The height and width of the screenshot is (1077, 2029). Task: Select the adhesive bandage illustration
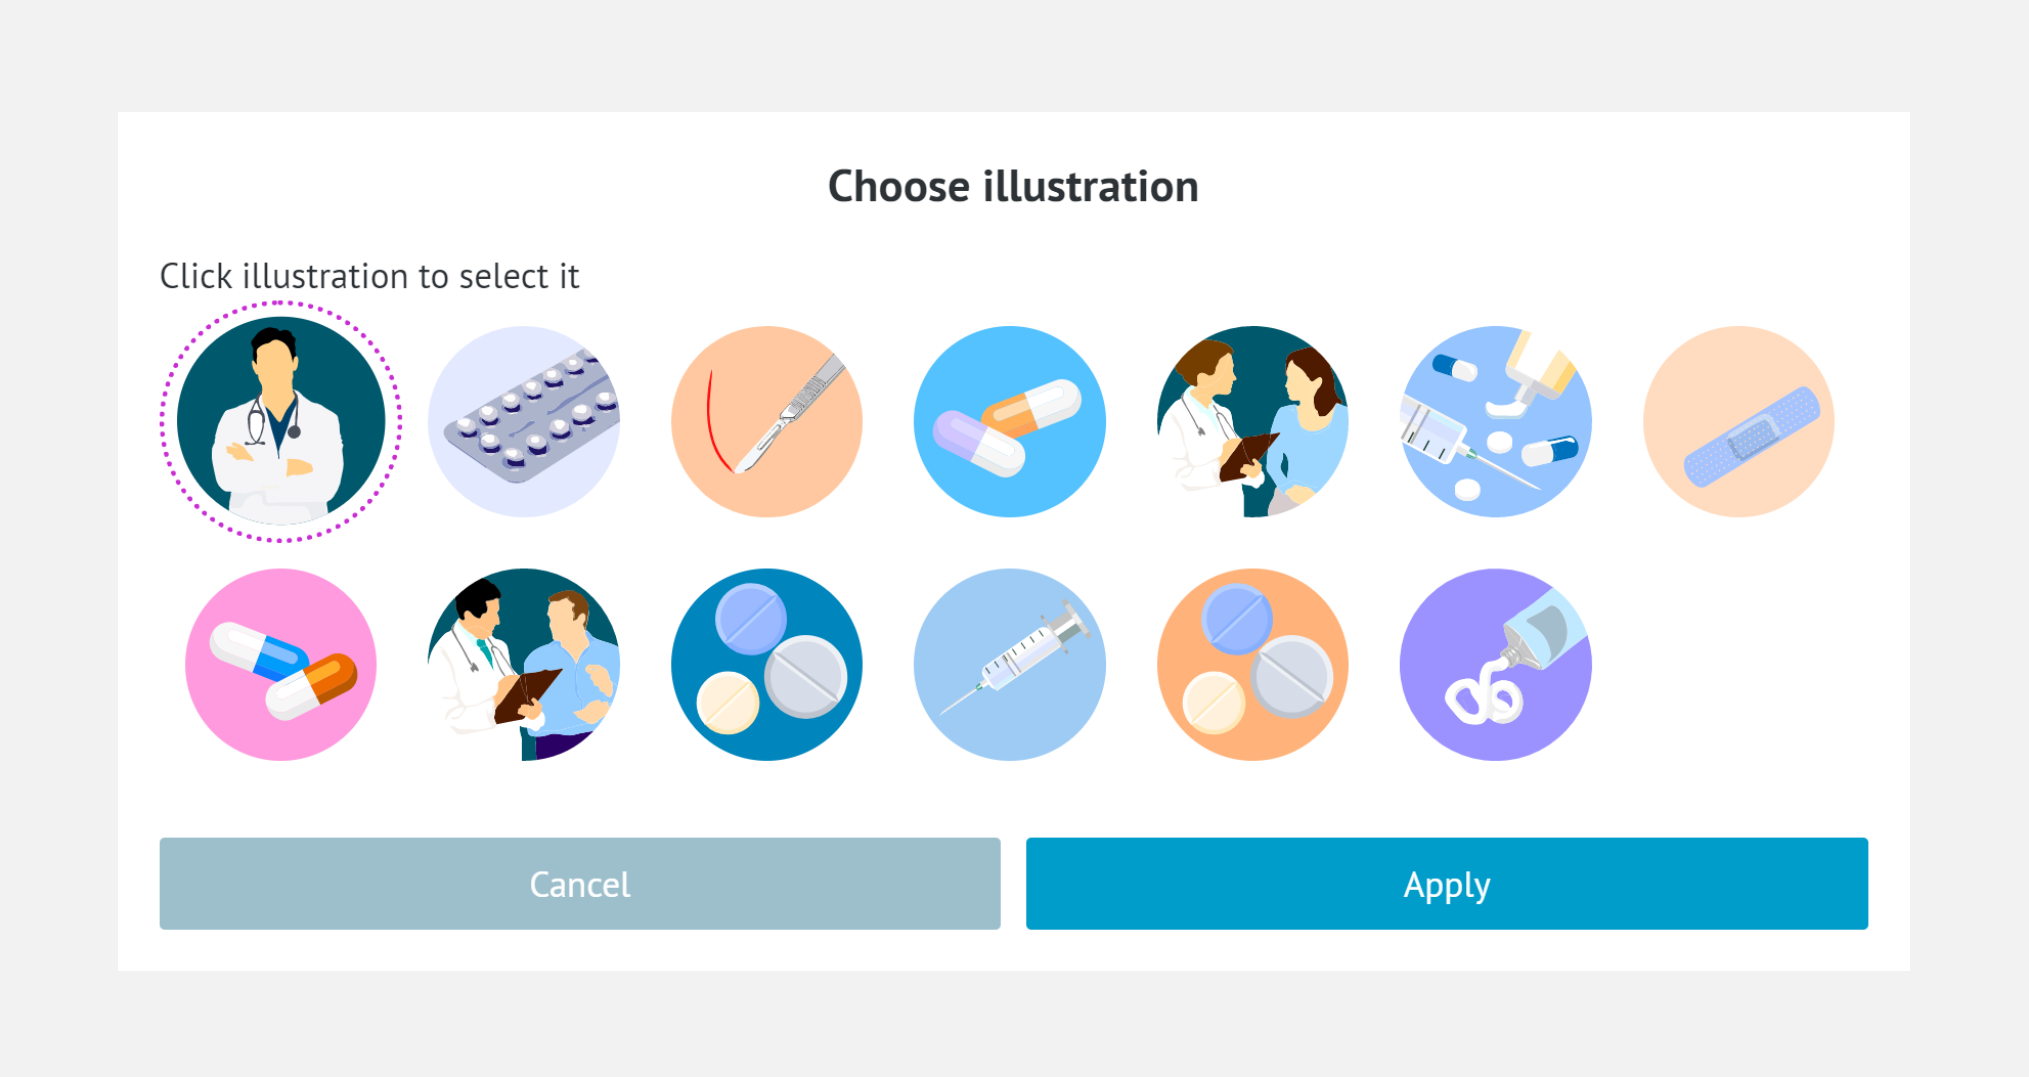point(1738,421)
